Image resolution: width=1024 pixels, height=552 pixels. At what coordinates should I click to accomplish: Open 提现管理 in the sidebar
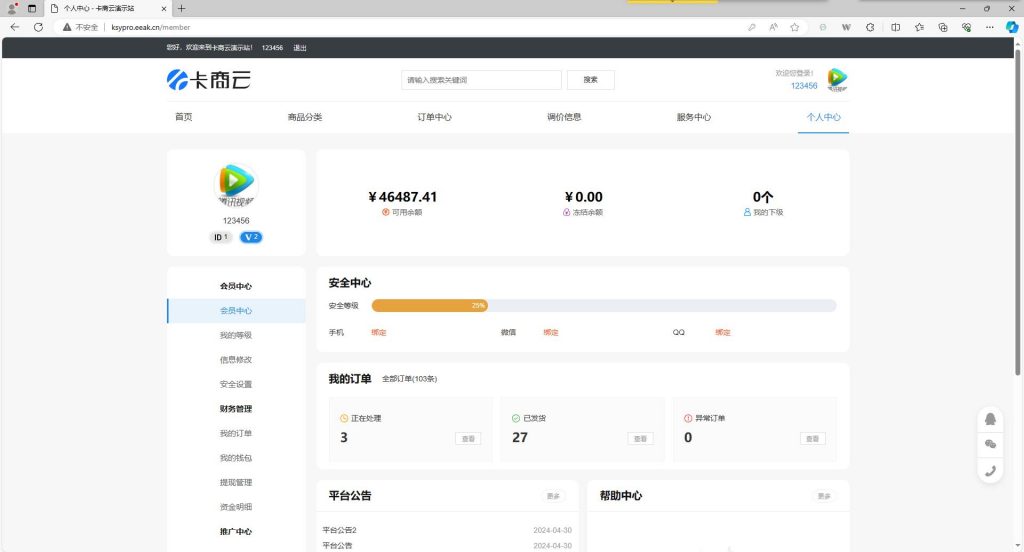pos(236,482)
